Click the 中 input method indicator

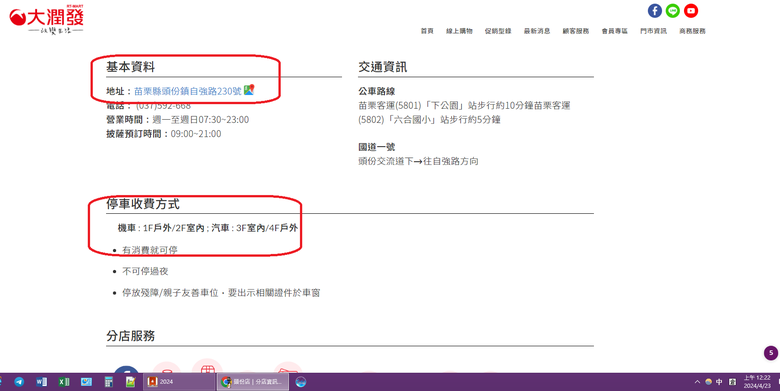(719, 382)
